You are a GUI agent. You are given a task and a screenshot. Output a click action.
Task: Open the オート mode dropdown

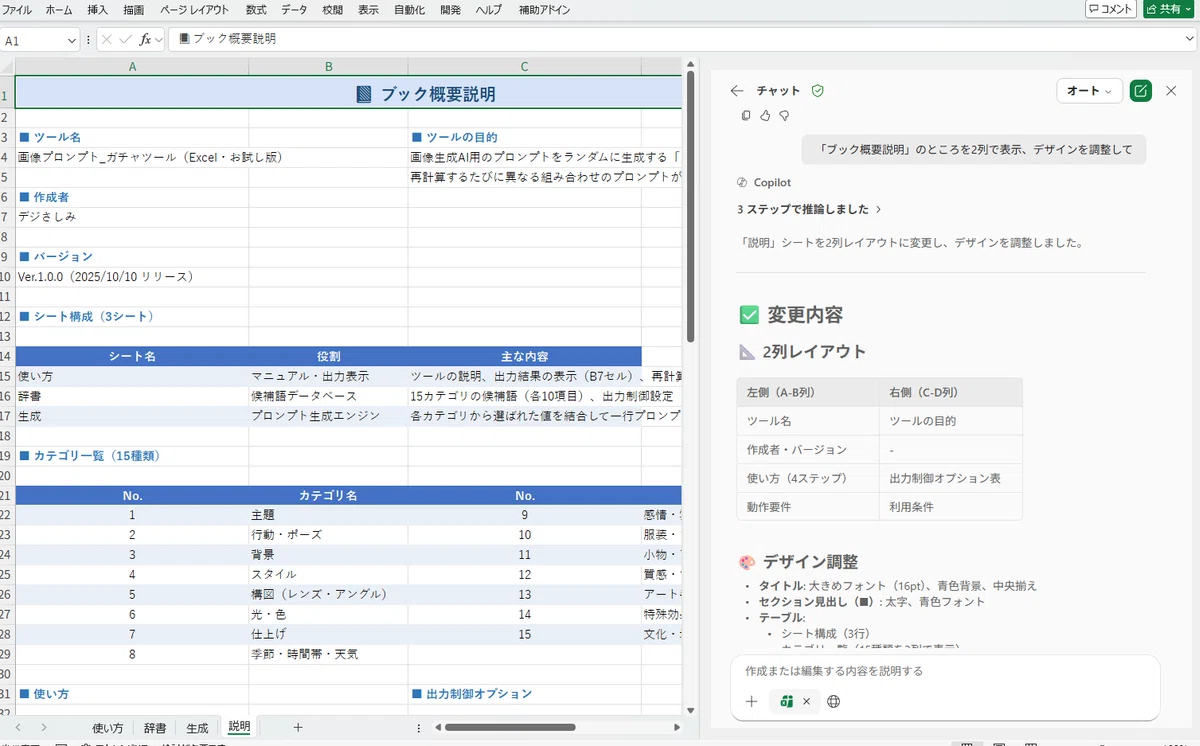1089,91
